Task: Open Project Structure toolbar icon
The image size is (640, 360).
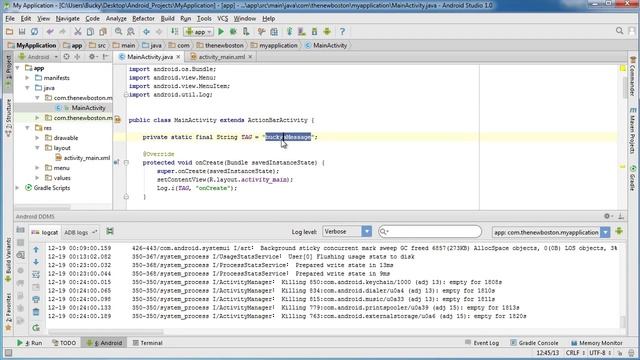Action: (274, 31)
